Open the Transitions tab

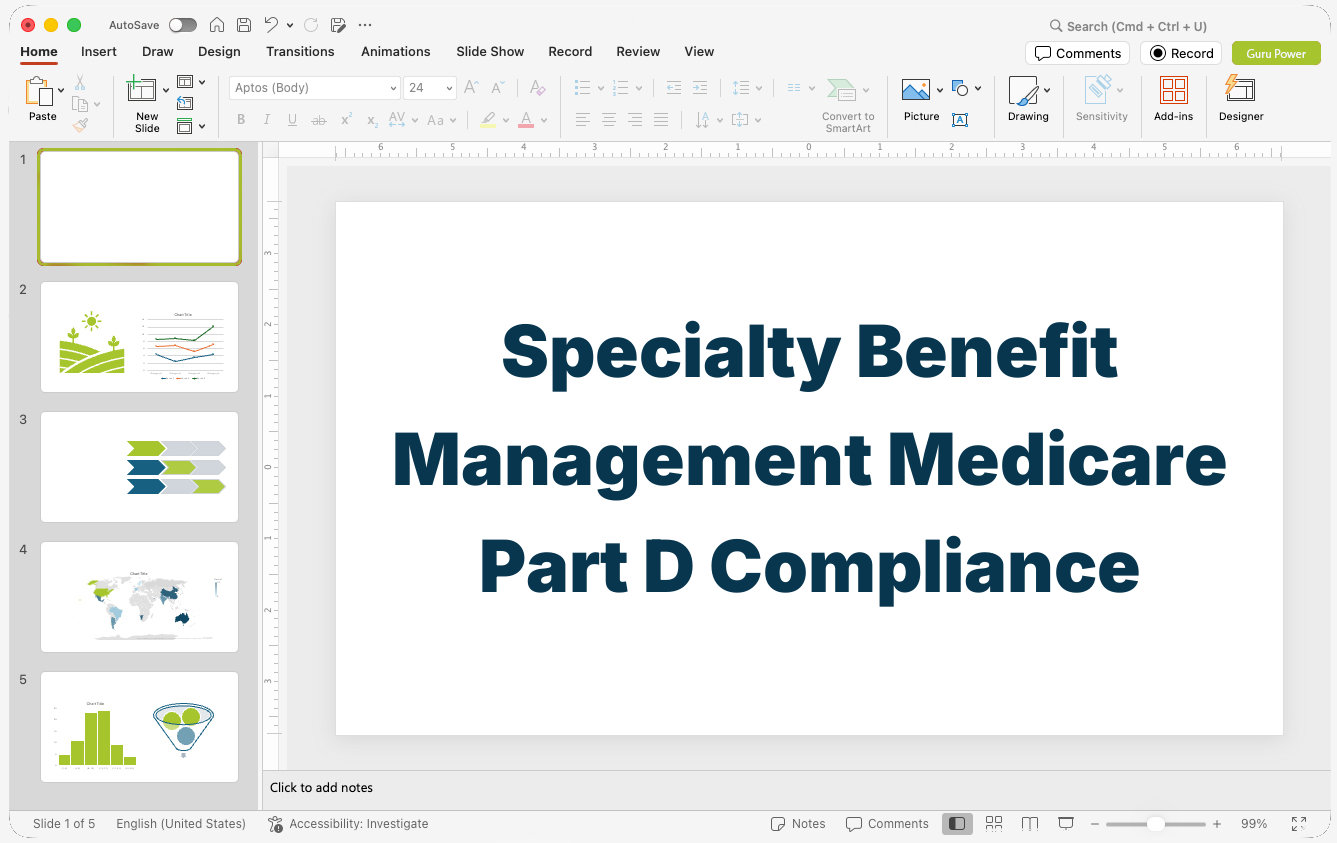300,51
